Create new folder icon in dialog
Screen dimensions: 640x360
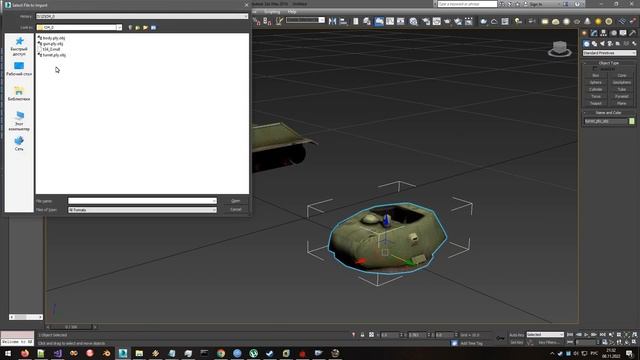coord(145,27)
